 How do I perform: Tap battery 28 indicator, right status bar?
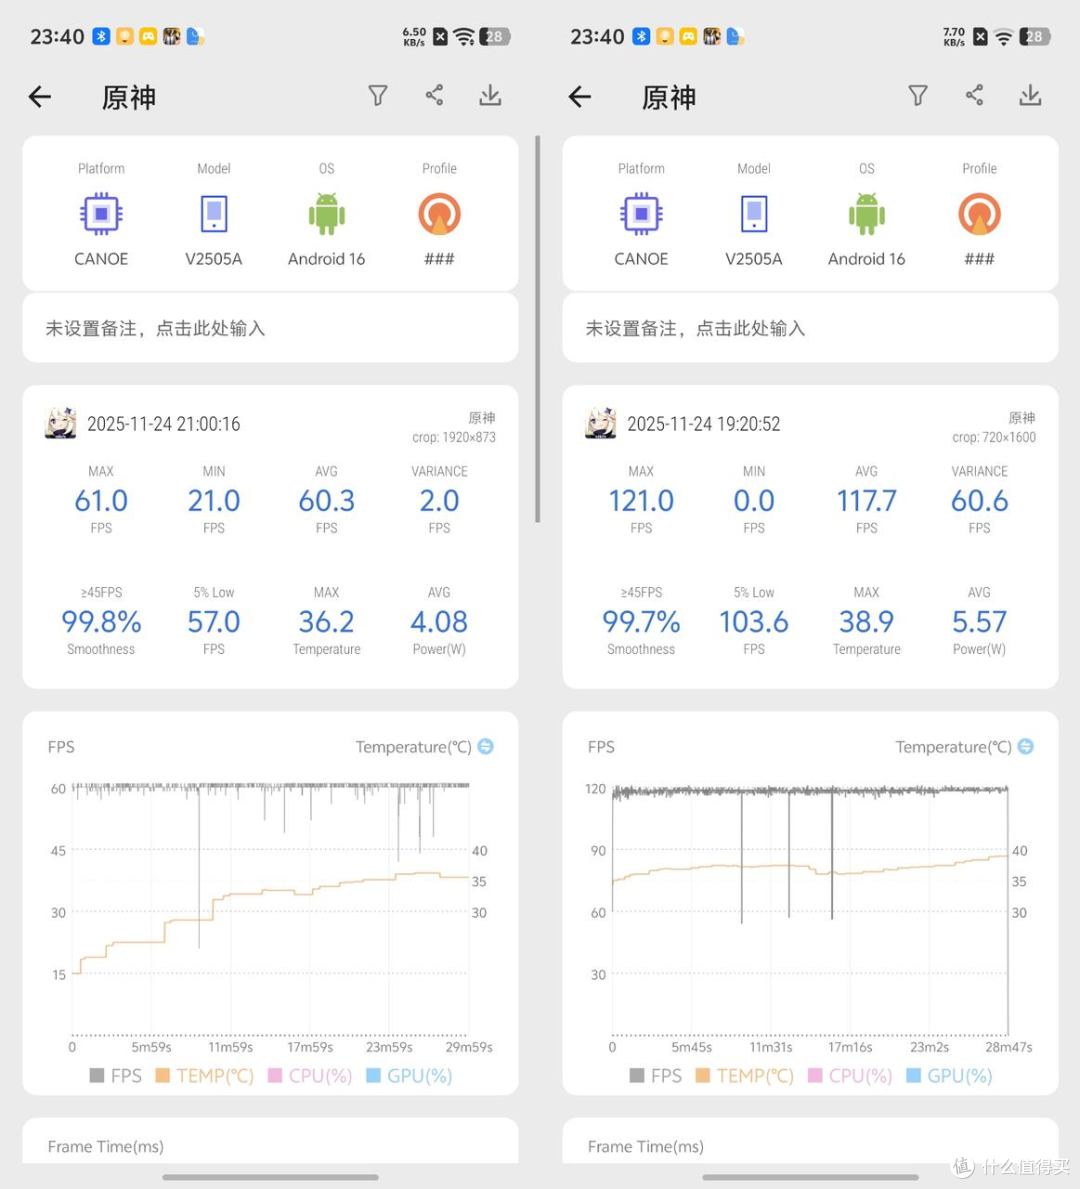coord(1034,36)
